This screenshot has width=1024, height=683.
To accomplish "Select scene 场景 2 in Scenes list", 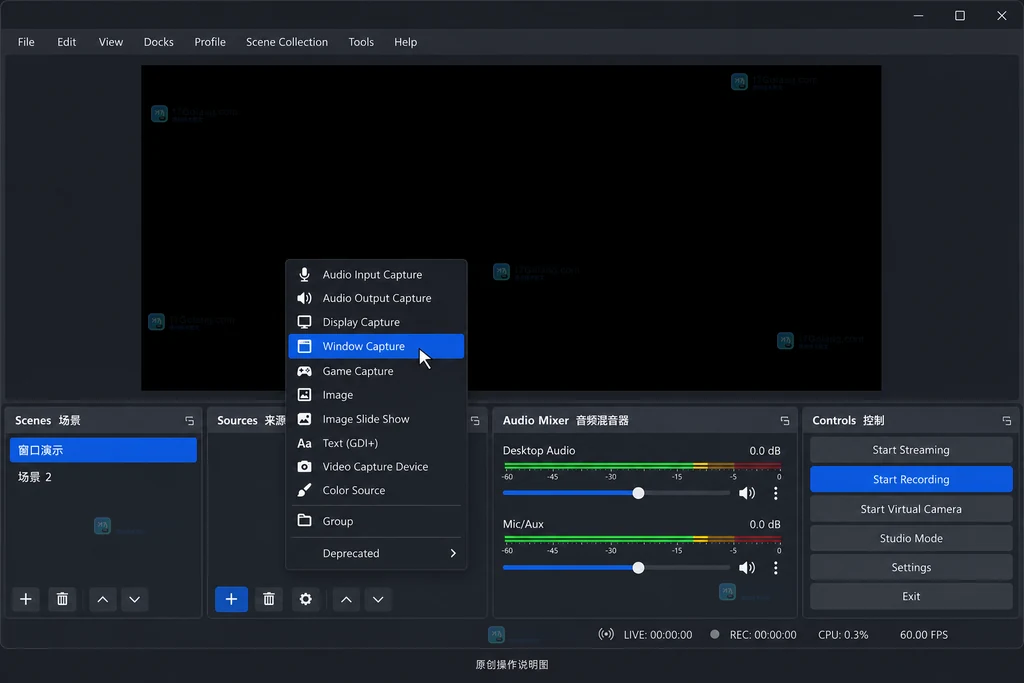I will pos(103,477).
